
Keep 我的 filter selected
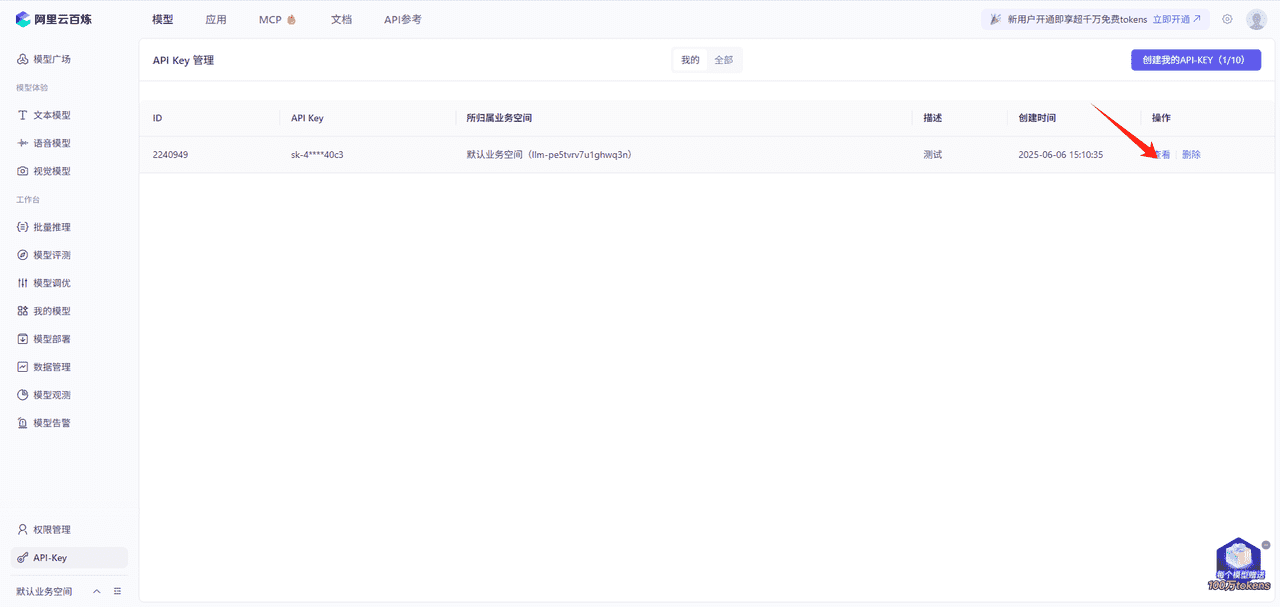point(688,59)
